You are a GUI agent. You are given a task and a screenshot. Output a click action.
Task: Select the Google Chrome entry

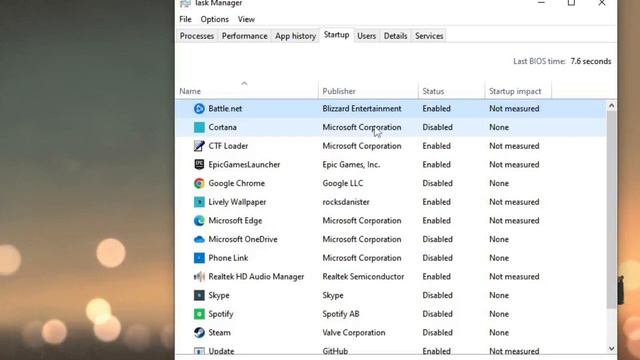pos(236,183)
